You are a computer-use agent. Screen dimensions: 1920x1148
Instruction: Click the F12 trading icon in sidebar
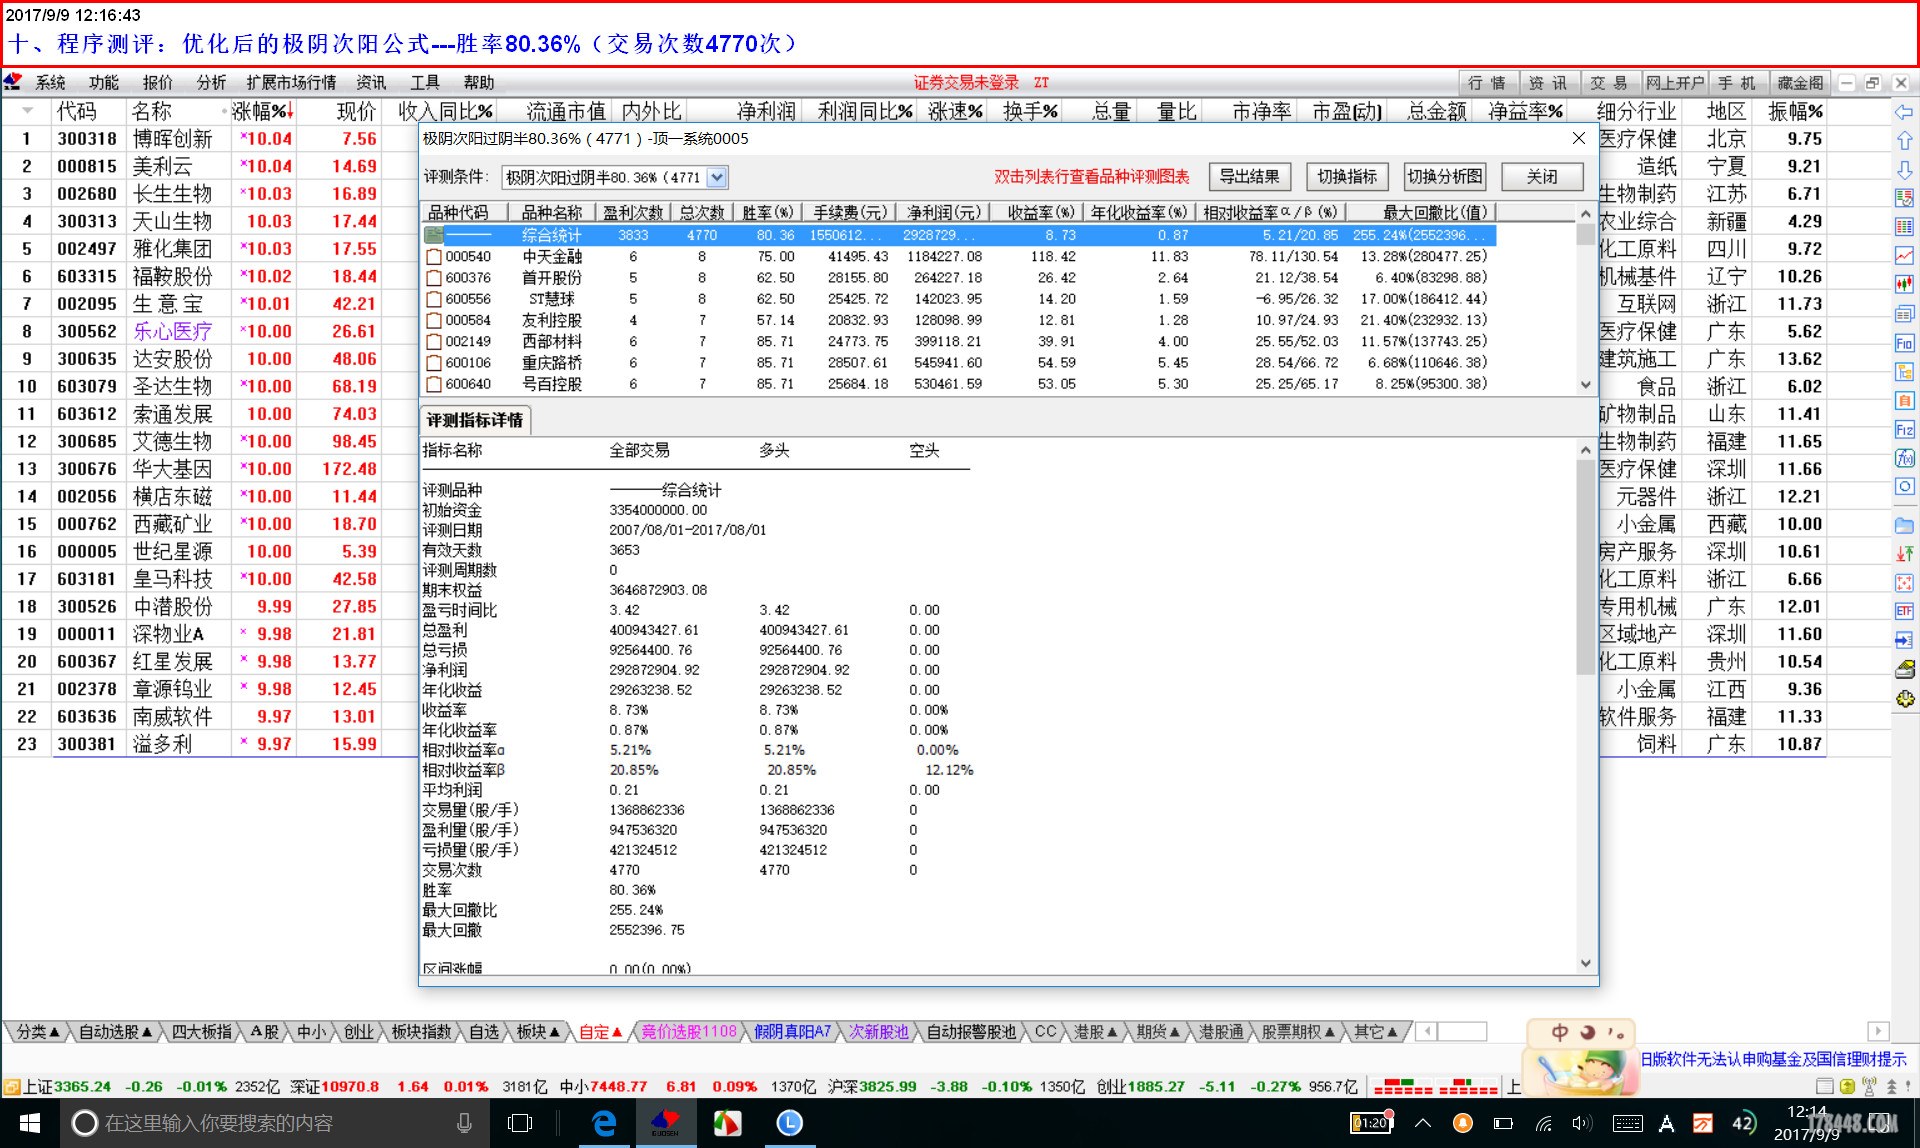click(1904, 429)
